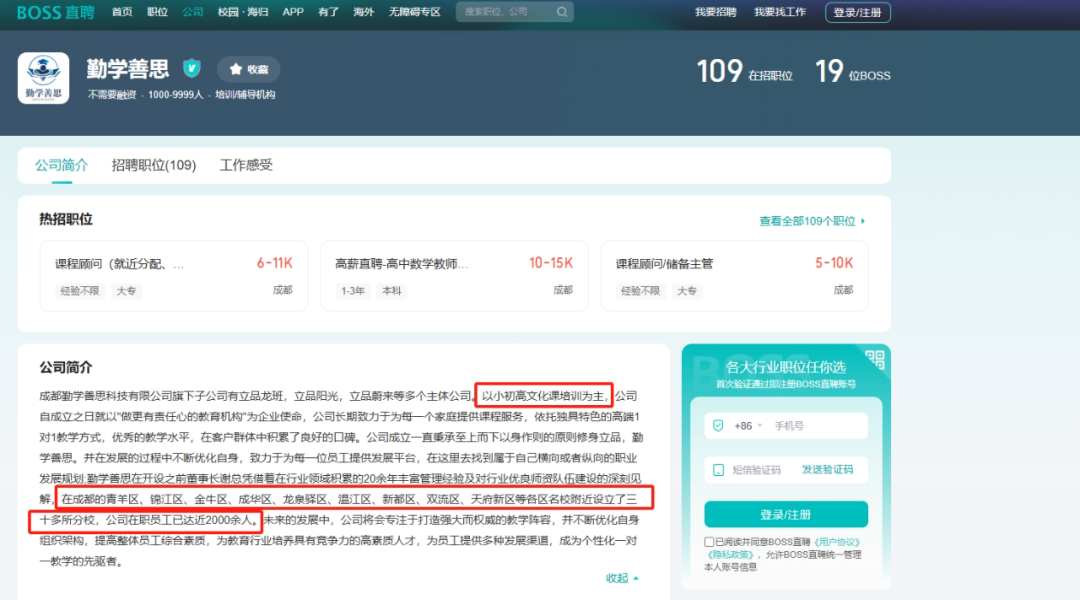The width and height of the screenshot is (1080, 600).
Task: Click the blue verified badge beside 勤学善思
Action: pyautogui.click(x=192, y=68)
